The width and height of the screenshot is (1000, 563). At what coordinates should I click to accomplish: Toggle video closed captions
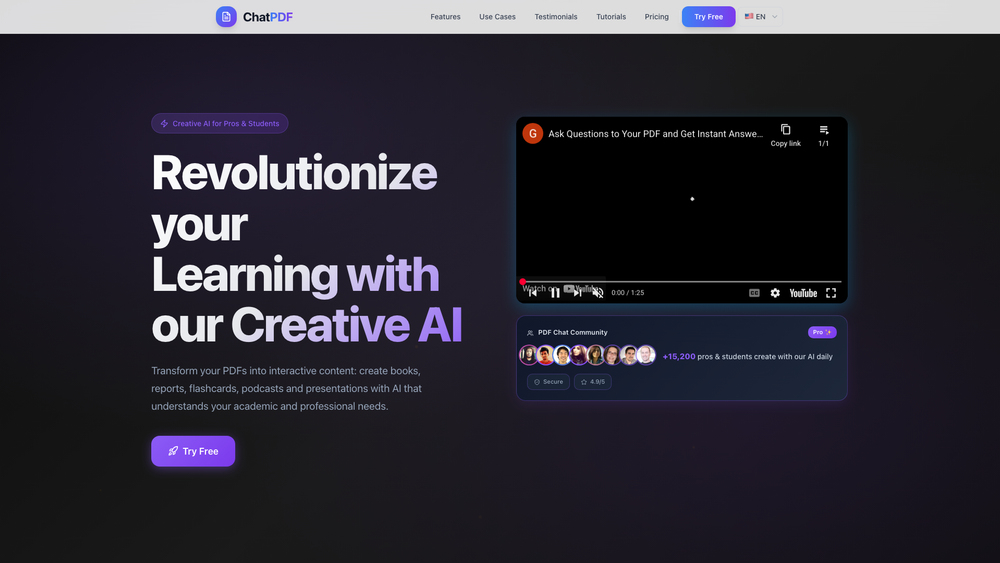point(754,293)
